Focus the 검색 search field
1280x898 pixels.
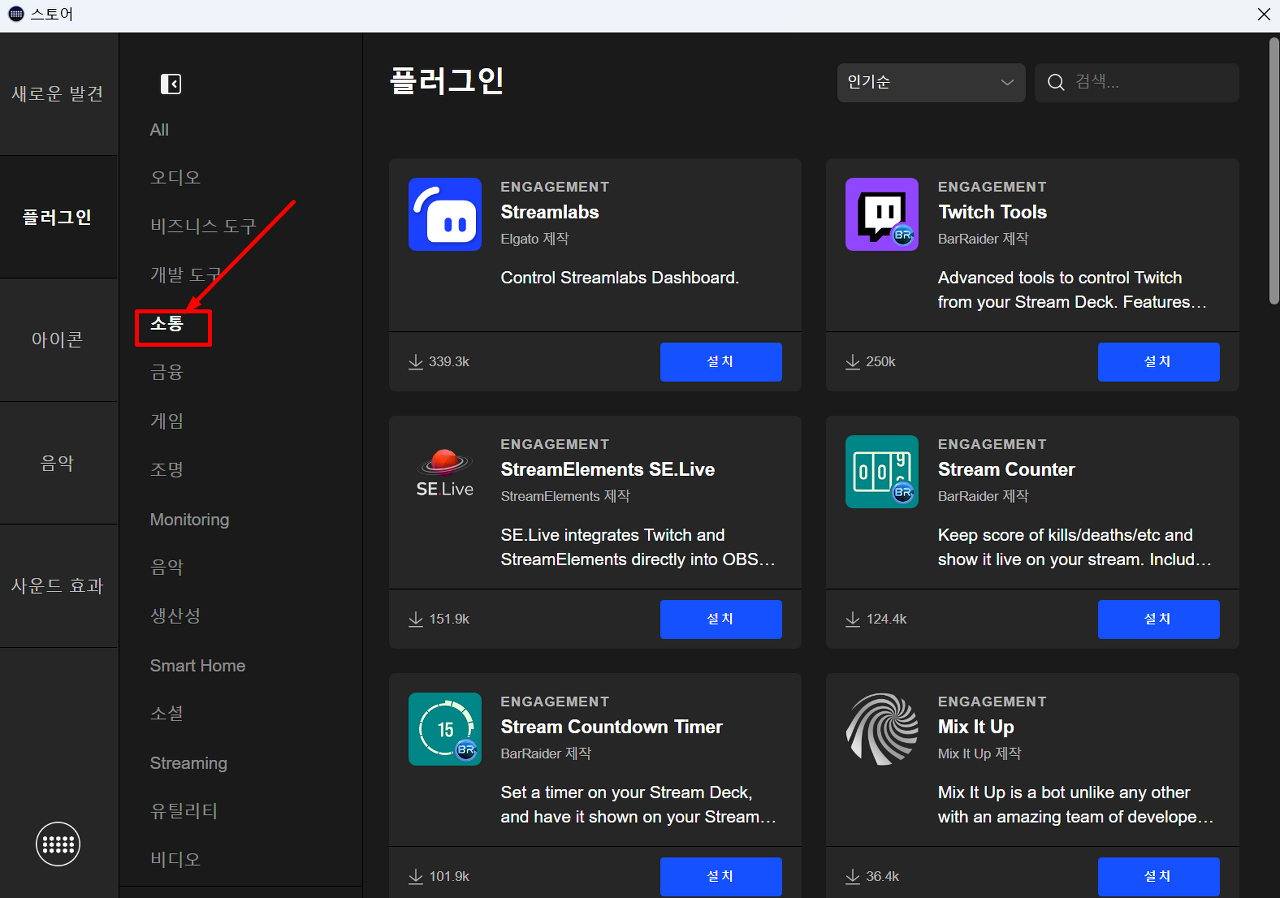tap(1137, 83)
